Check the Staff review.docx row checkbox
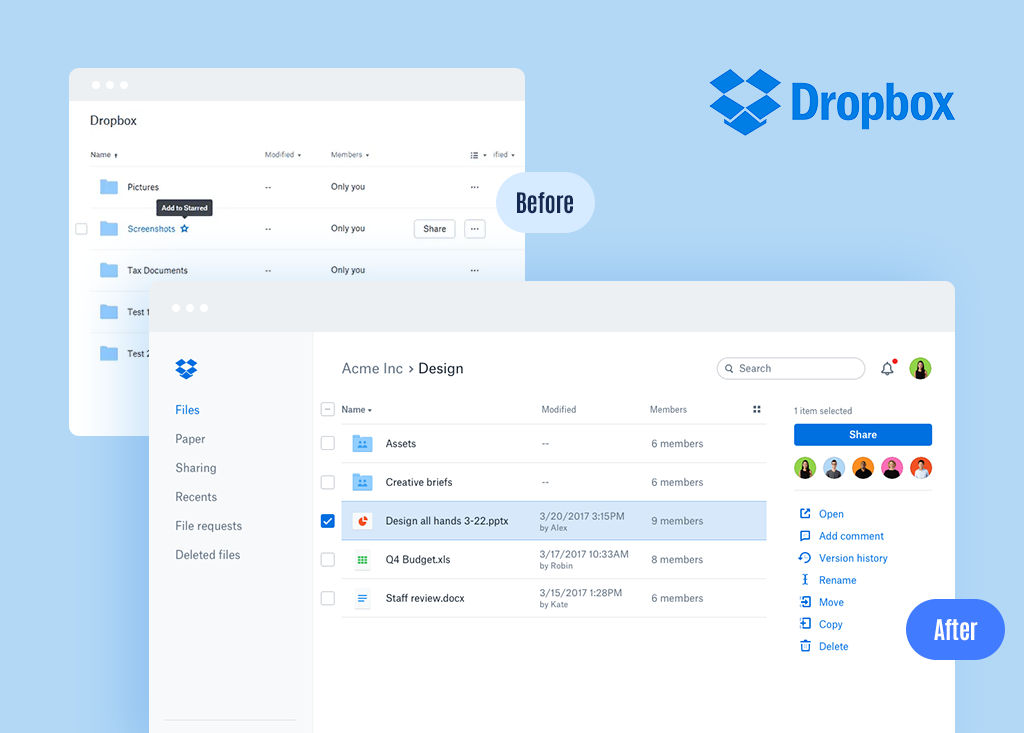The width and height of the screenshot is (1024, 733). pyautogui.click(x=328, y=598)
